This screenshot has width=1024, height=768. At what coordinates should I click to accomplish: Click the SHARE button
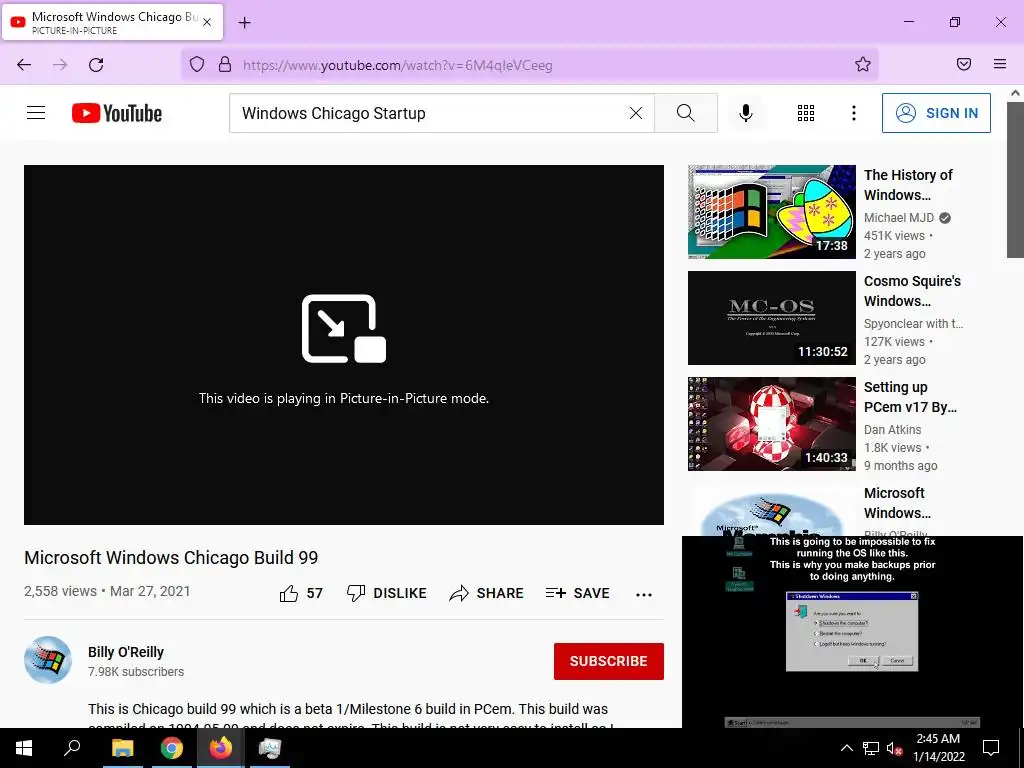click(487, 593)
